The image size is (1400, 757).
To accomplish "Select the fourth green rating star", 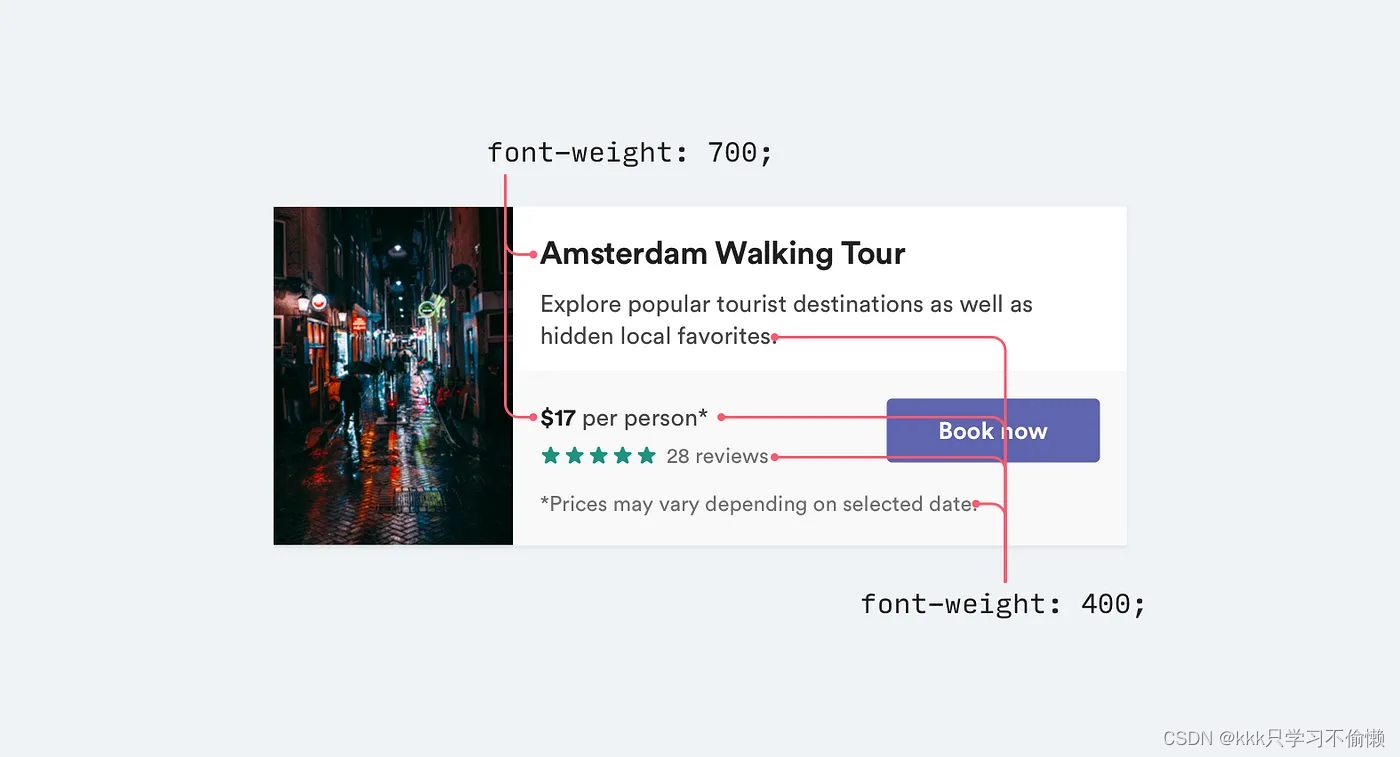I will coord(622,456).
